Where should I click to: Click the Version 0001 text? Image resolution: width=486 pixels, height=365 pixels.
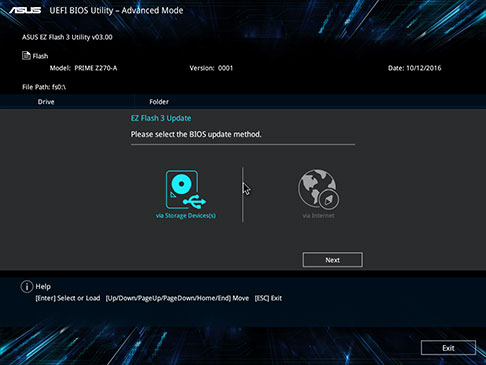[211, 68]
